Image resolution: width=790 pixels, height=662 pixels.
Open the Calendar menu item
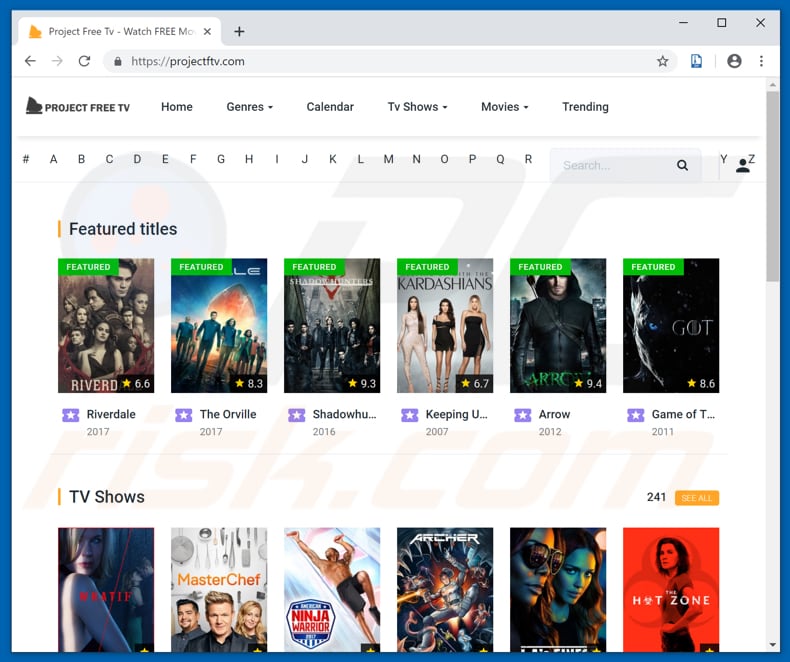click(x=330, y=107)
